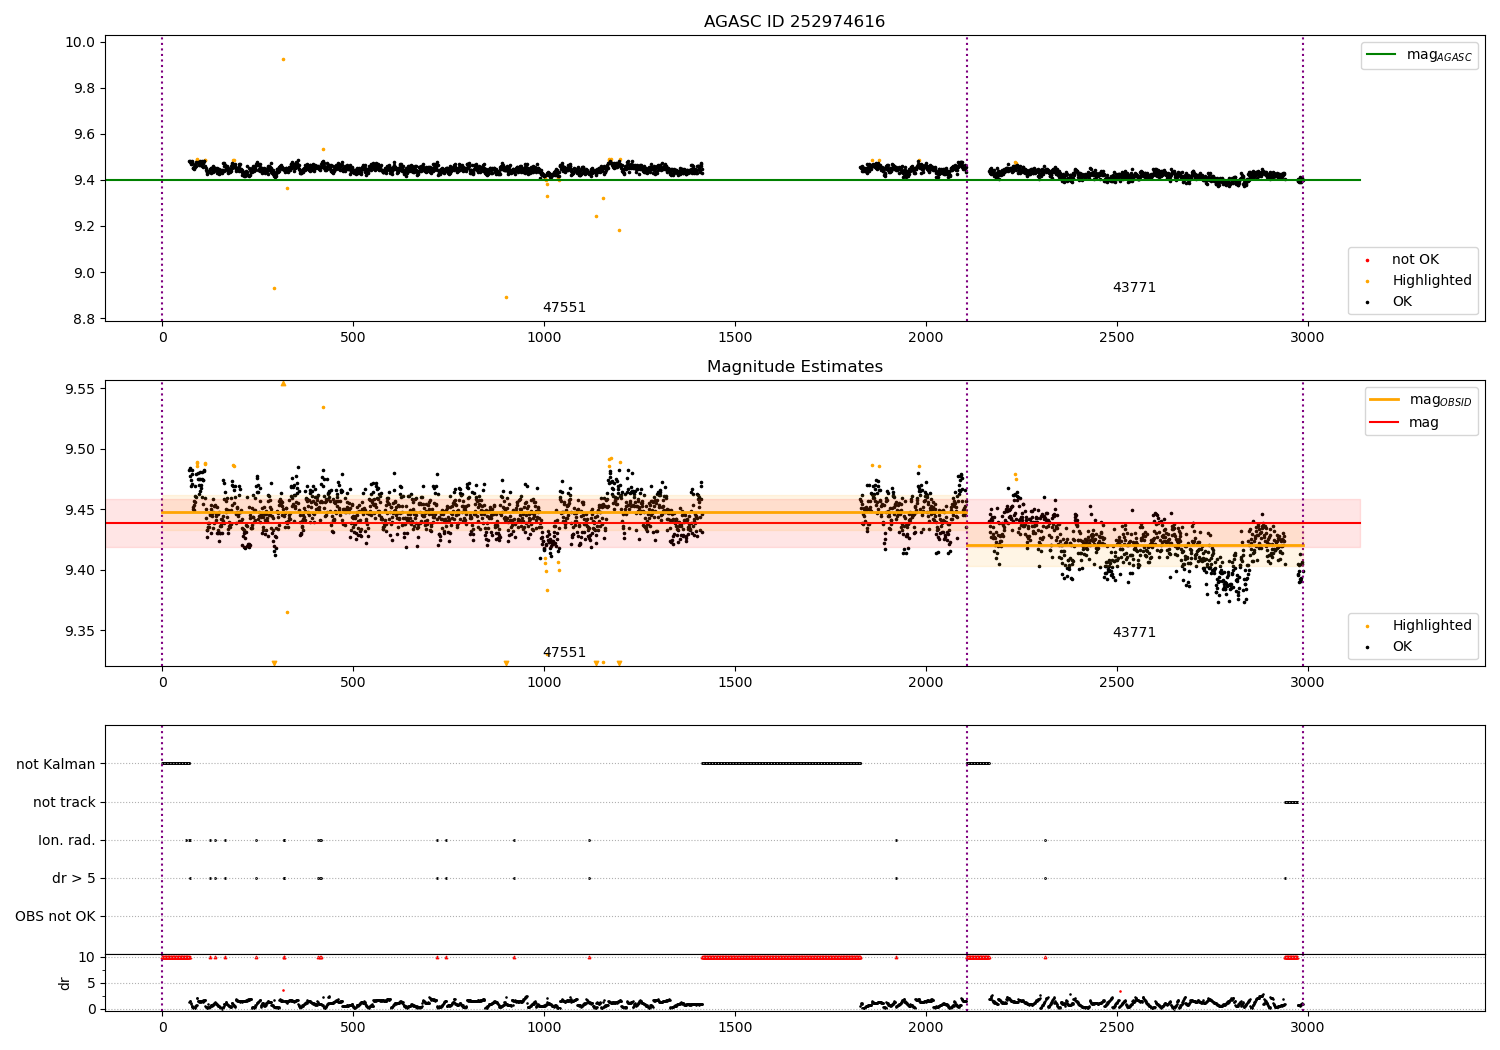1500x1050 pixels.
Task: Select '43771' label in Magnitude Estimates plot
Action: point(1134,633)
